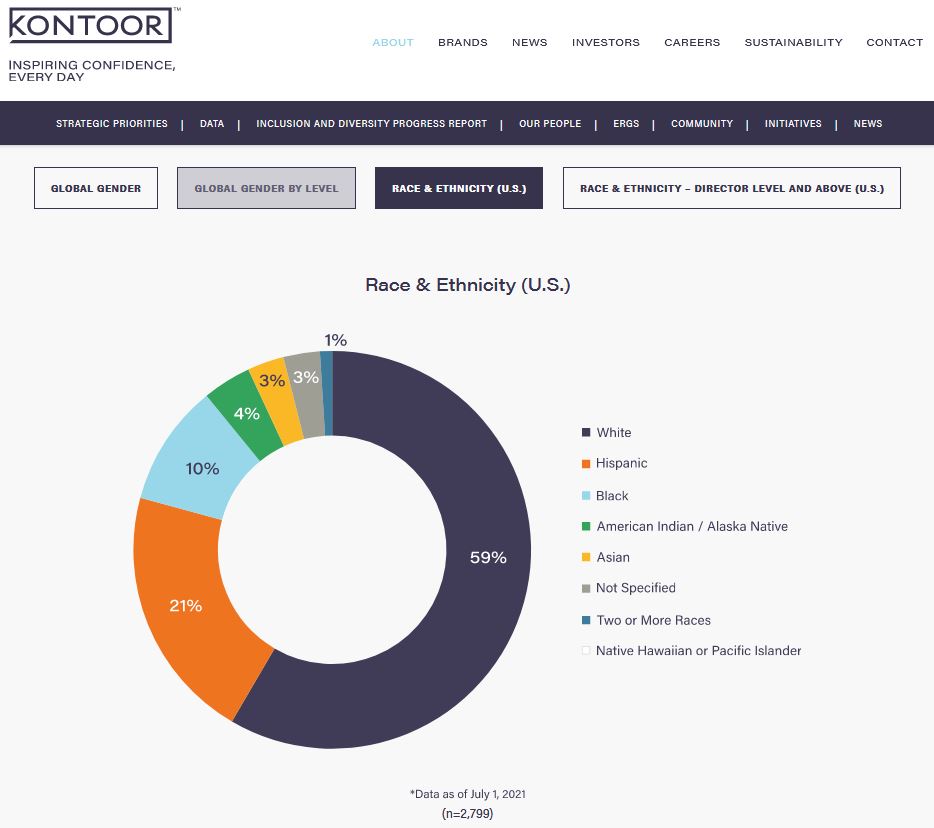The image size is (934, 828).
Task: Open the Careers navigation link
Action: [x=692, y=42]
